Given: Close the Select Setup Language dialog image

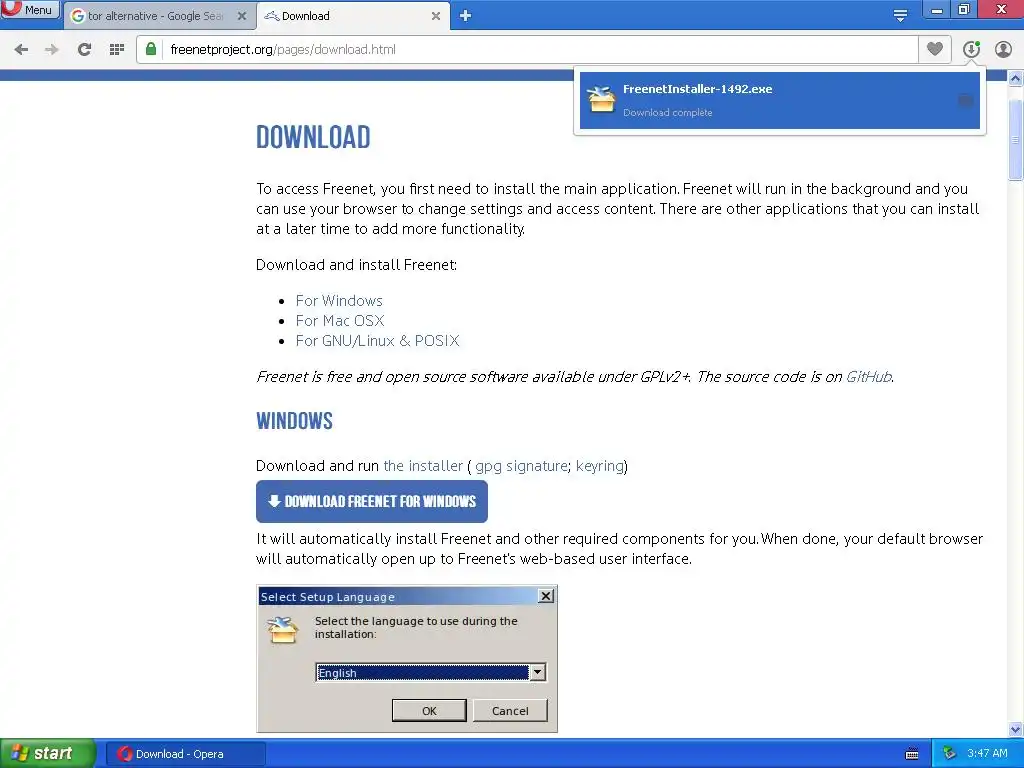Looking at the screenshot, I should pyautogui.click(x=545, y=596).
